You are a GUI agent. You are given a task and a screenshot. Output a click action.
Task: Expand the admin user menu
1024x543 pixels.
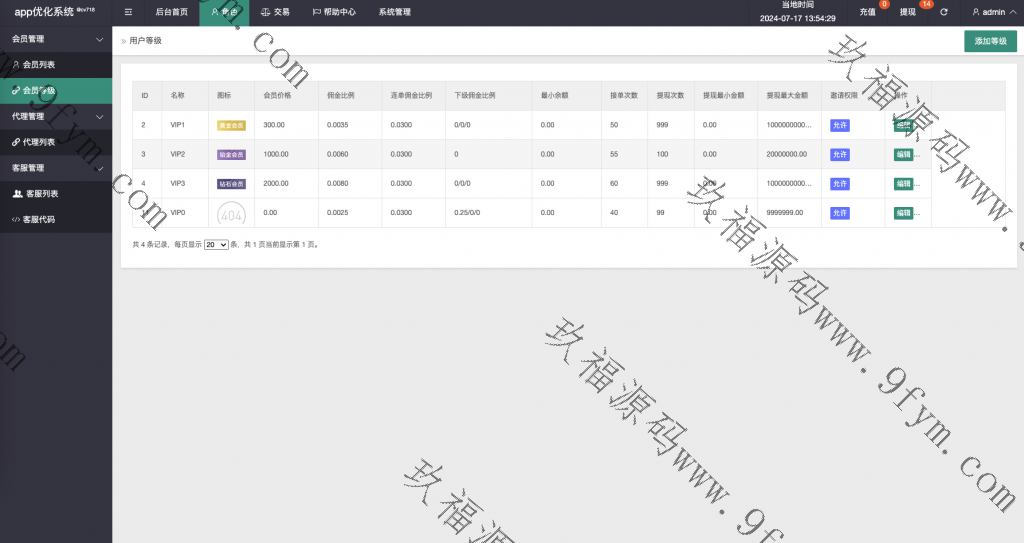(994, 13)
